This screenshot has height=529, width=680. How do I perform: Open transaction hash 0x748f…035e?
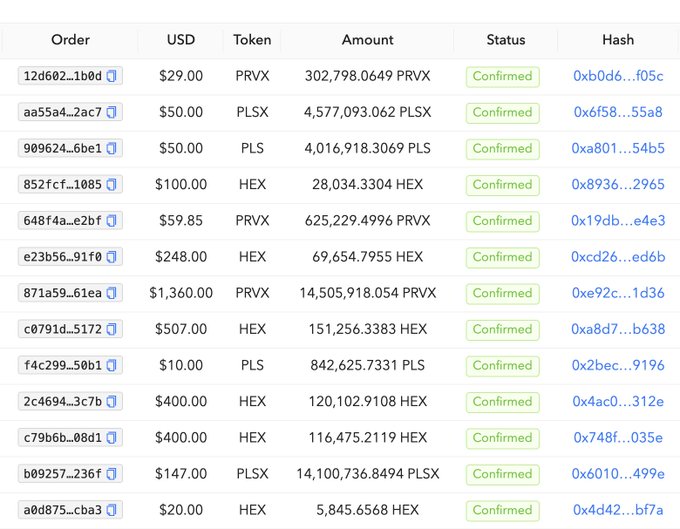(x=618, y=438)
